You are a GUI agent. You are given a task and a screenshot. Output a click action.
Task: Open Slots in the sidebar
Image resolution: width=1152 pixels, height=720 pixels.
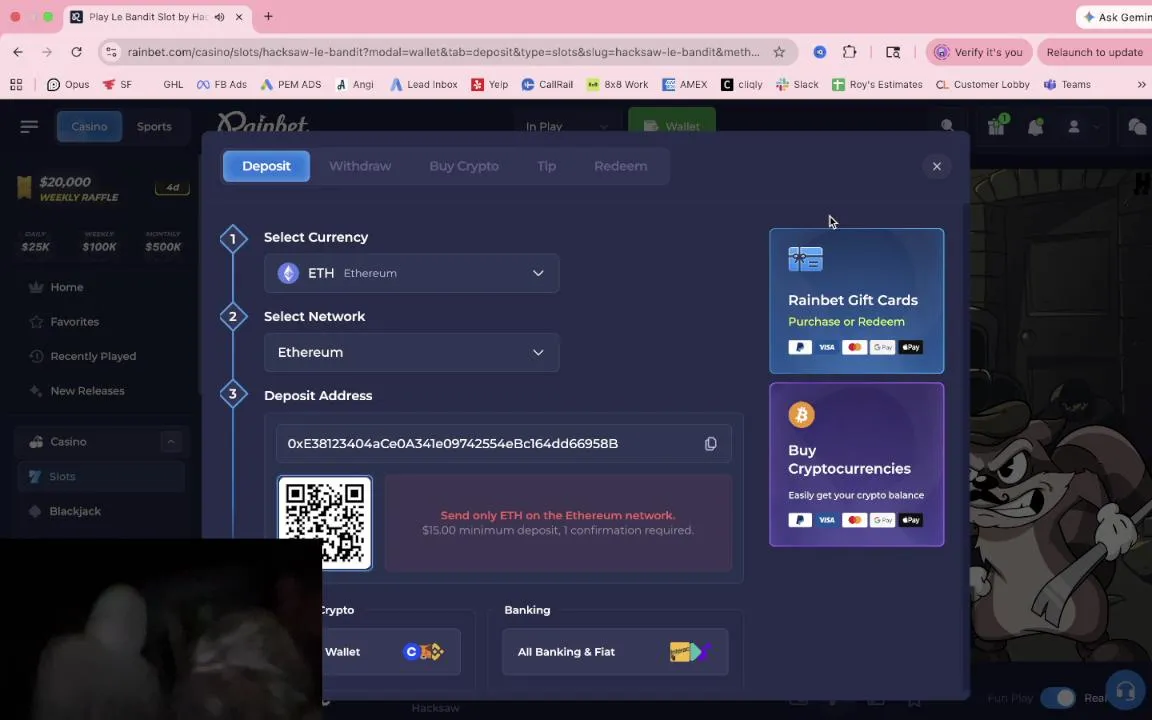[x=101, y=477]
